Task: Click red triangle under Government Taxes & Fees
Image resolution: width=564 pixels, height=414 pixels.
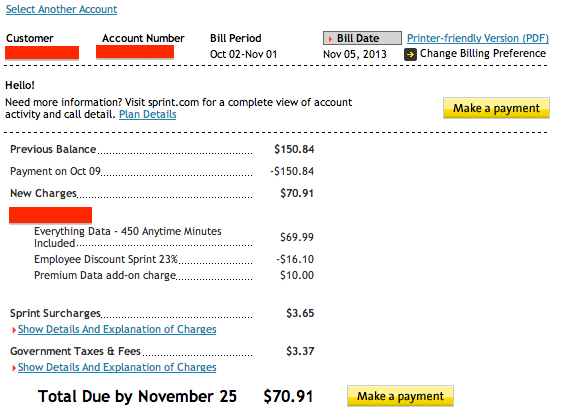Action: click(14, 368)
